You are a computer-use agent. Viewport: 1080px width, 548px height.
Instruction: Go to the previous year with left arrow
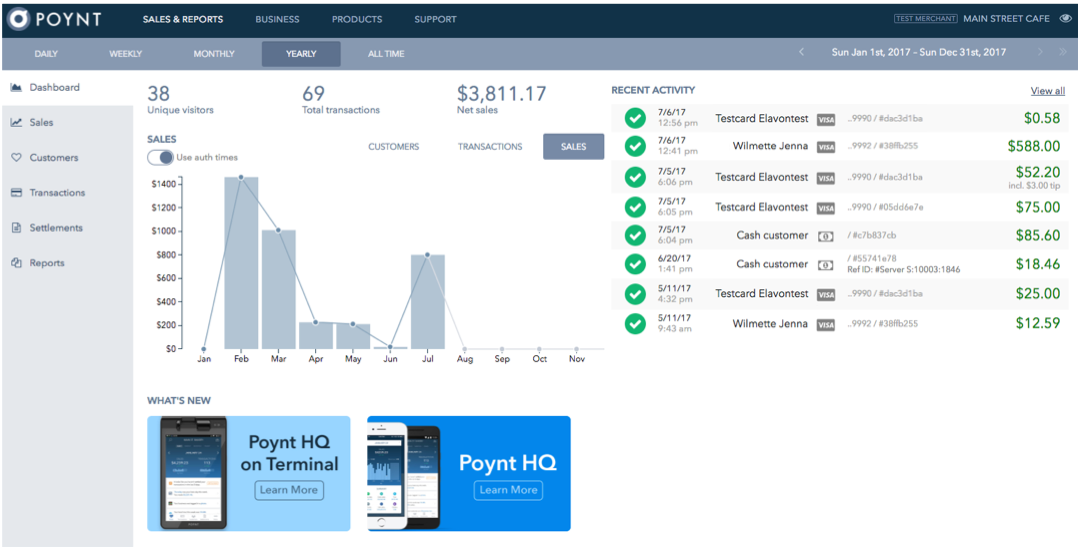[801, 52]
